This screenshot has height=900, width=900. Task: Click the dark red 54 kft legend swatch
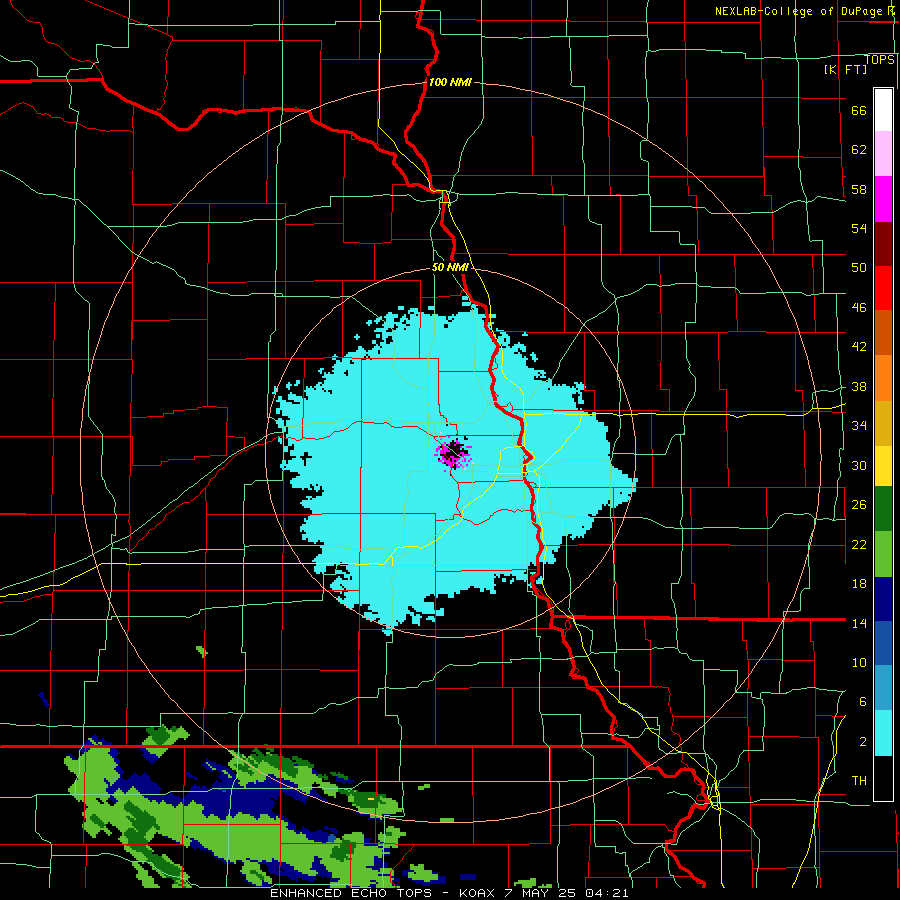(x=883, y=244)
